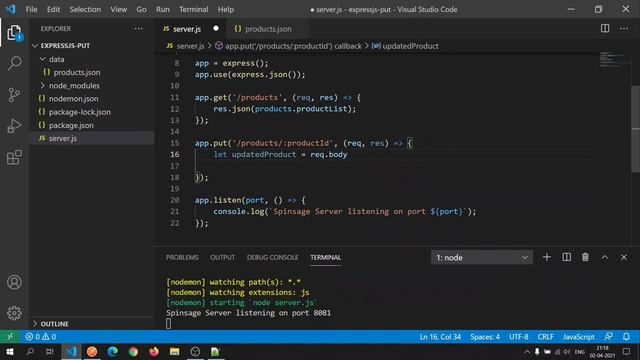Switch to the PROBLEMS panel tab
The width and height of the screenshot is (640, 360).
(x=182, y=257)
